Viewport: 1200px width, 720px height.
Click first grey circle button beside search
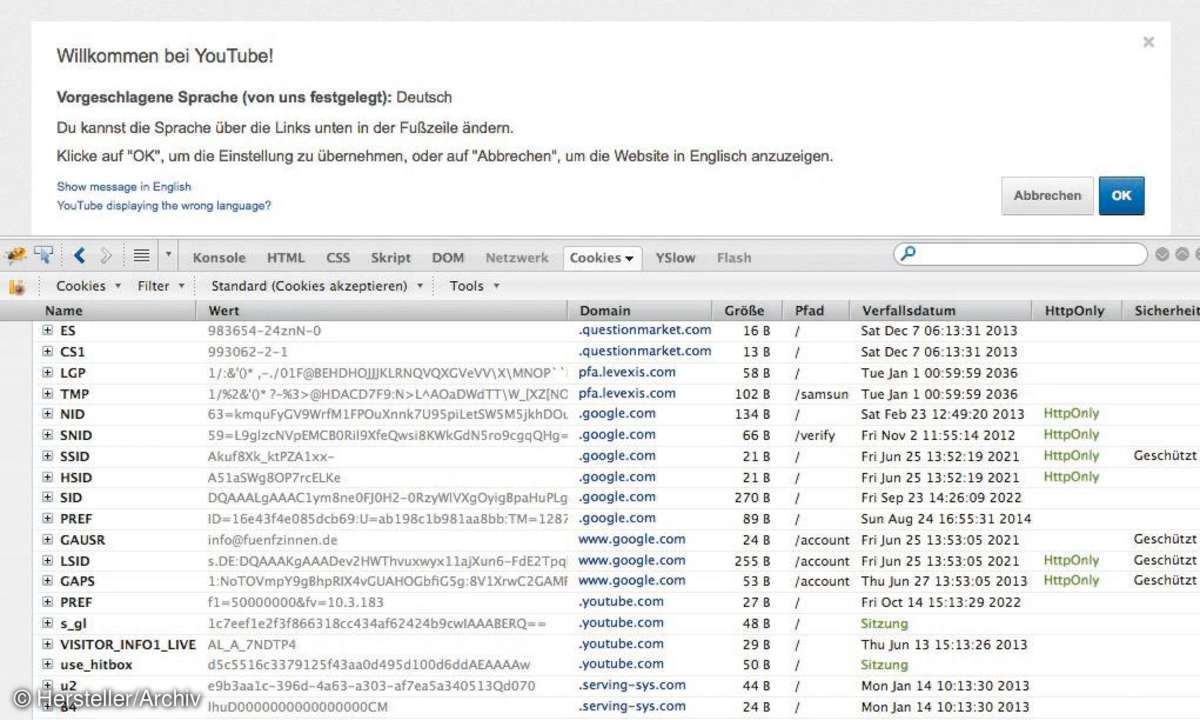tap(1162, 255)
